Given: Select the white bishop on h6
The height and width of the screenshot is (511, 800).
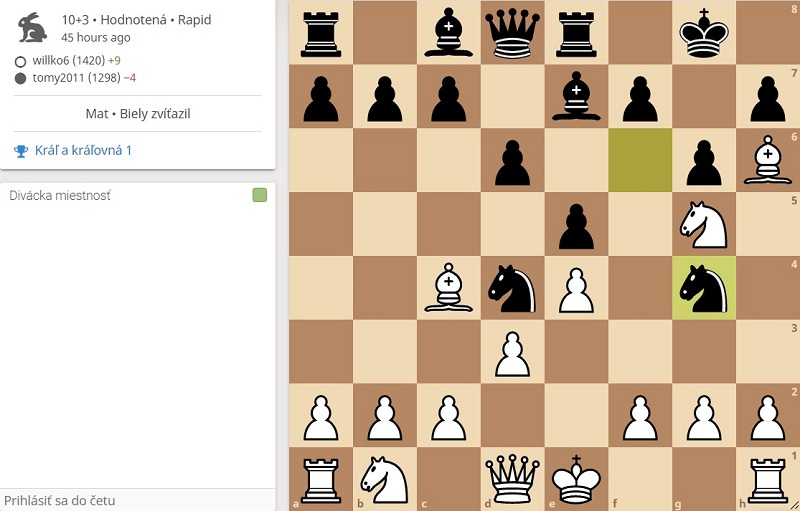Looking at the screenshot, I should (x=767, y=160).
